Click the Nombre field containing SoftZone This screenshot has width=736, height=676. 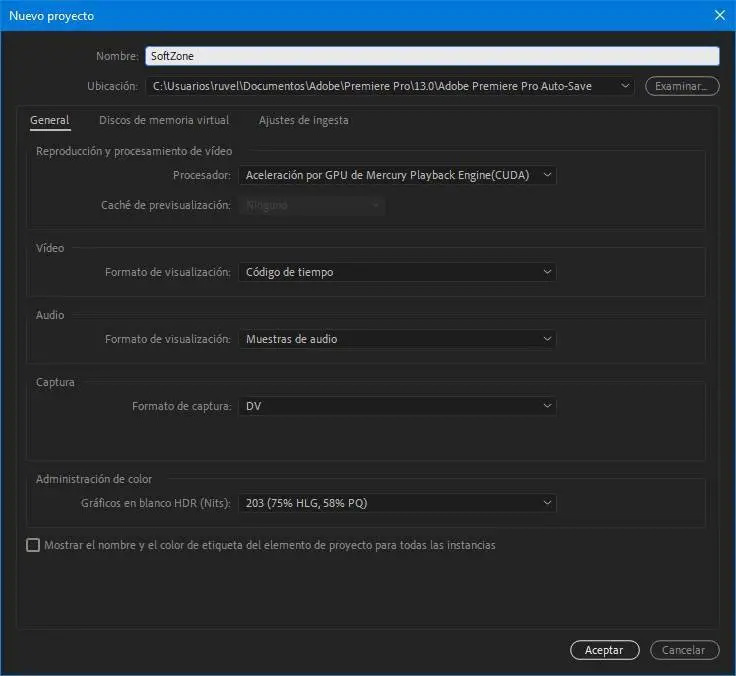pos(432,56)
